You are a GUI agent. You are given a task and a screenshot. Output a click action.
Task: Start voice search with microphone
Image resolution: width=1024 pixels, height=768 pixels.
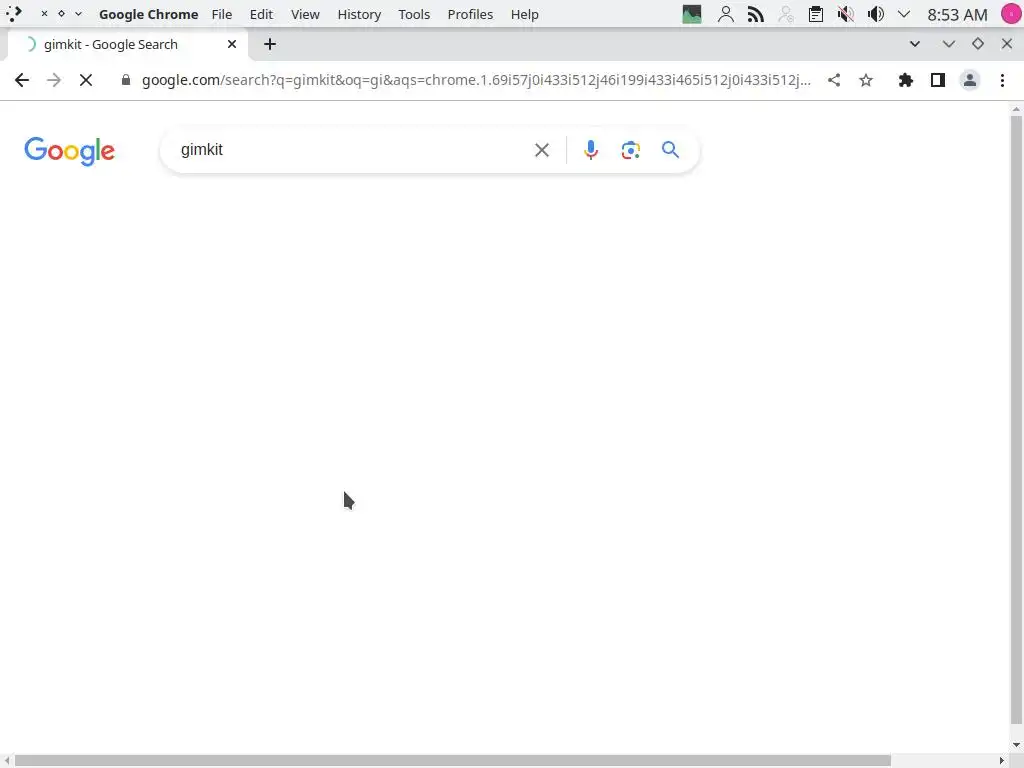[590, 150]
